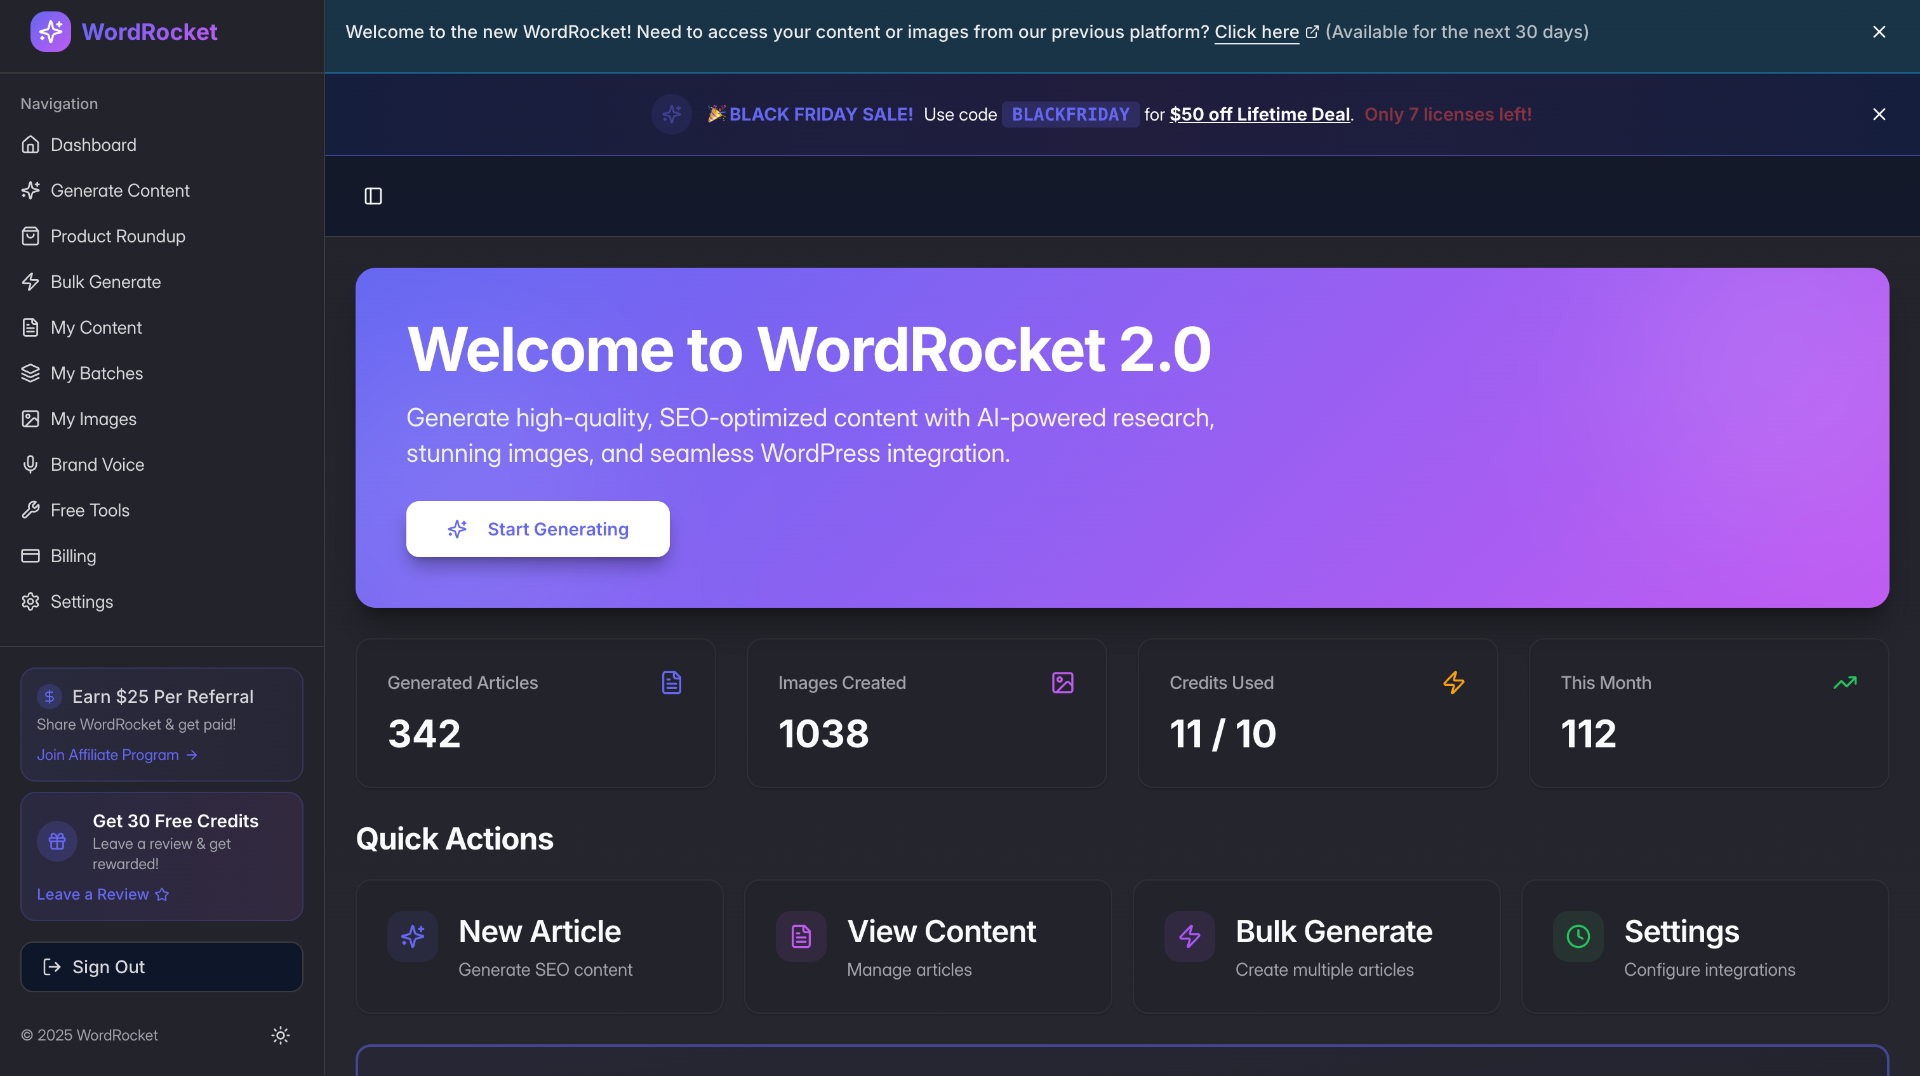
Task: Open My Content in the navigation menu
Action: pyautogui.click(x=95, y=328)
